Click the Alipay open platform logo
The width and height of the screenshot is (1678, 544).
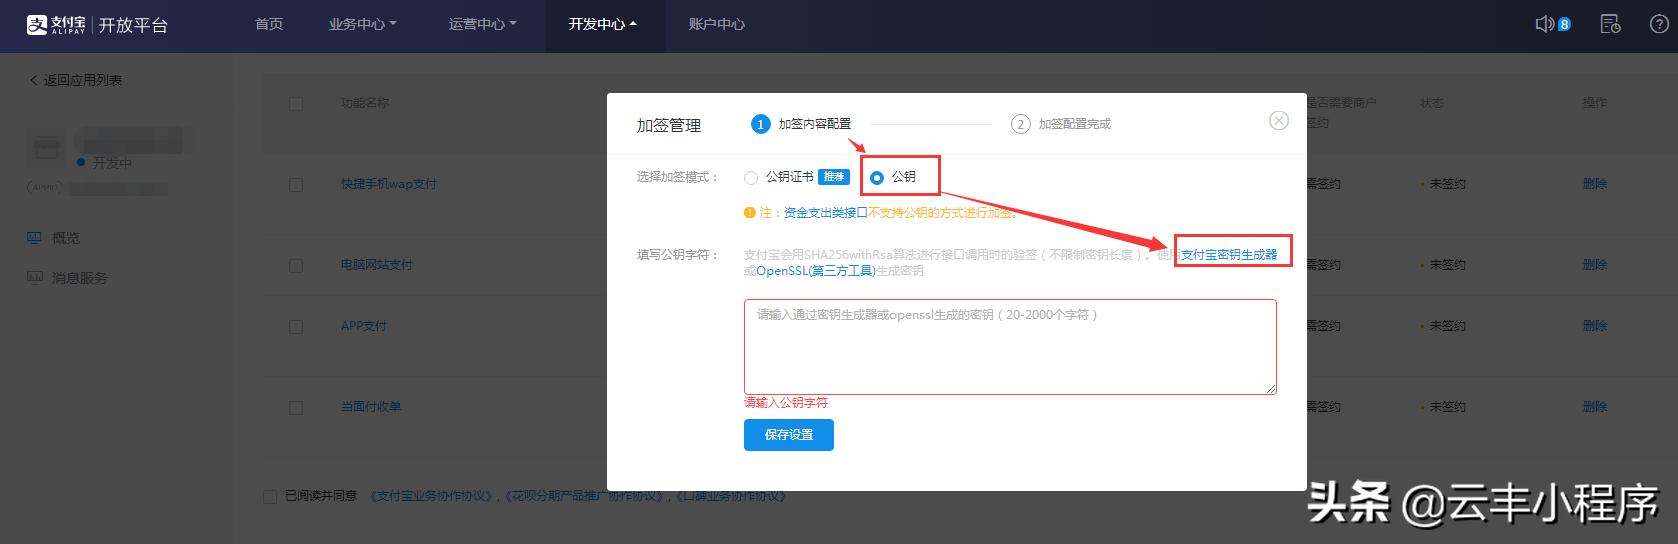pos(97,25)
